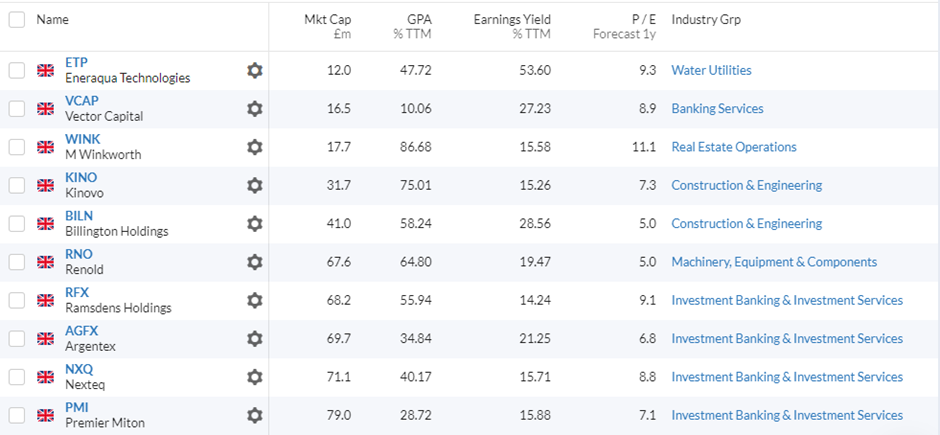This screenshot has width=940, height=435.
Task: Sort by P / E Forecast column
Action: (x=624, y=26)
